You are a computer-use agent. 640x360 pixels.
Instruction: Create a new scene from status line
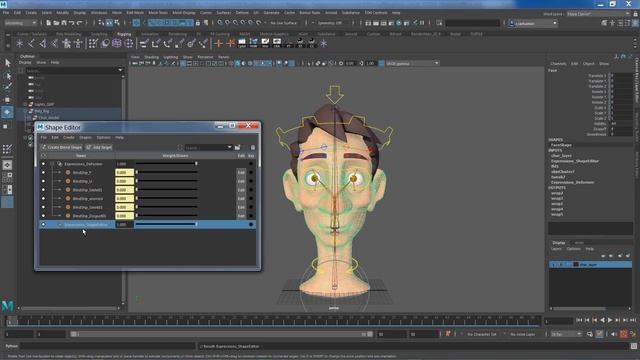49,23
